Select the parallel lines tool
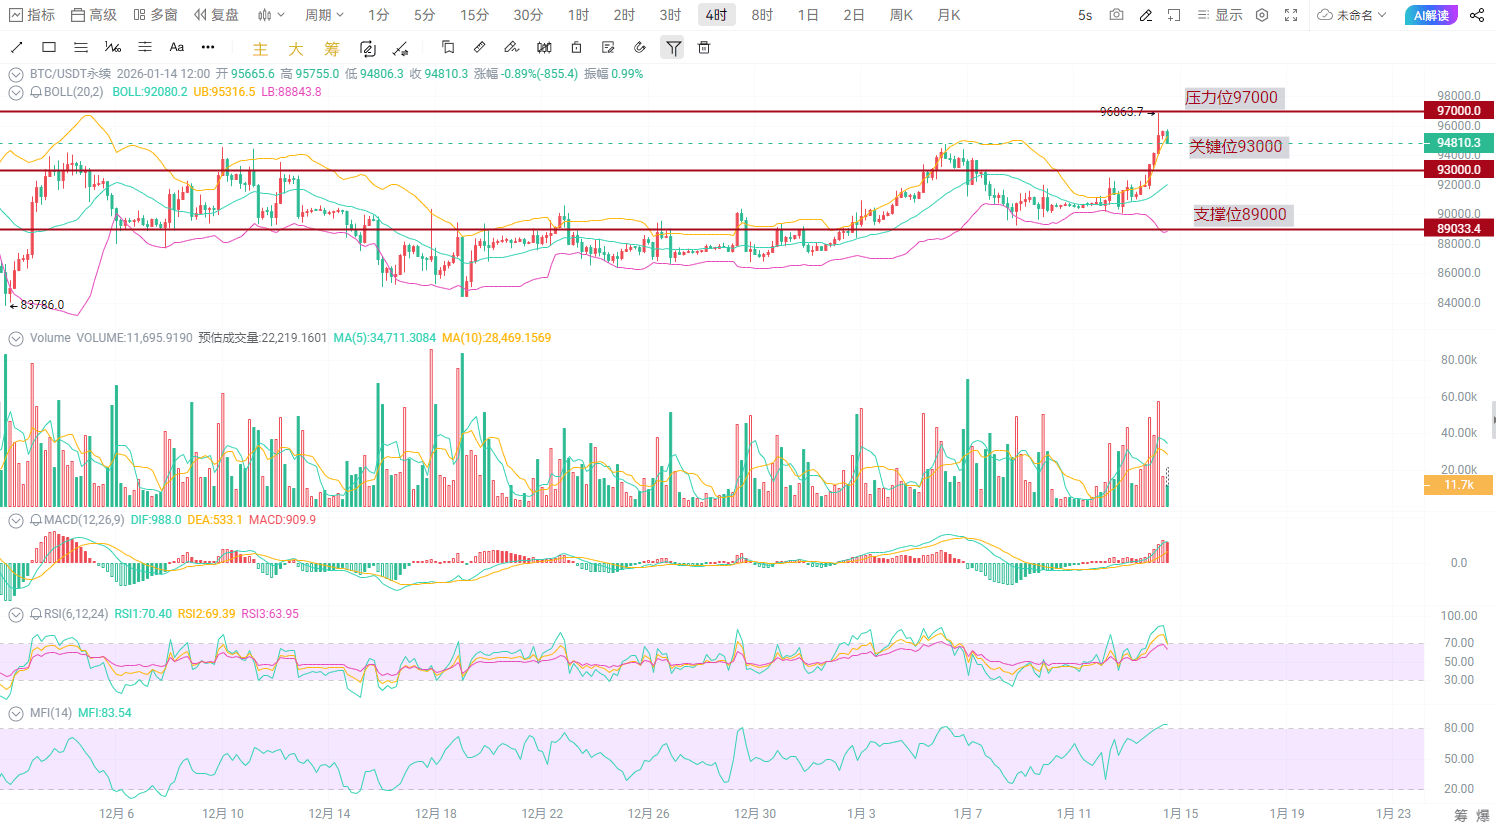The width and height of the screenshot is (1496, 827). coord(81,47)
